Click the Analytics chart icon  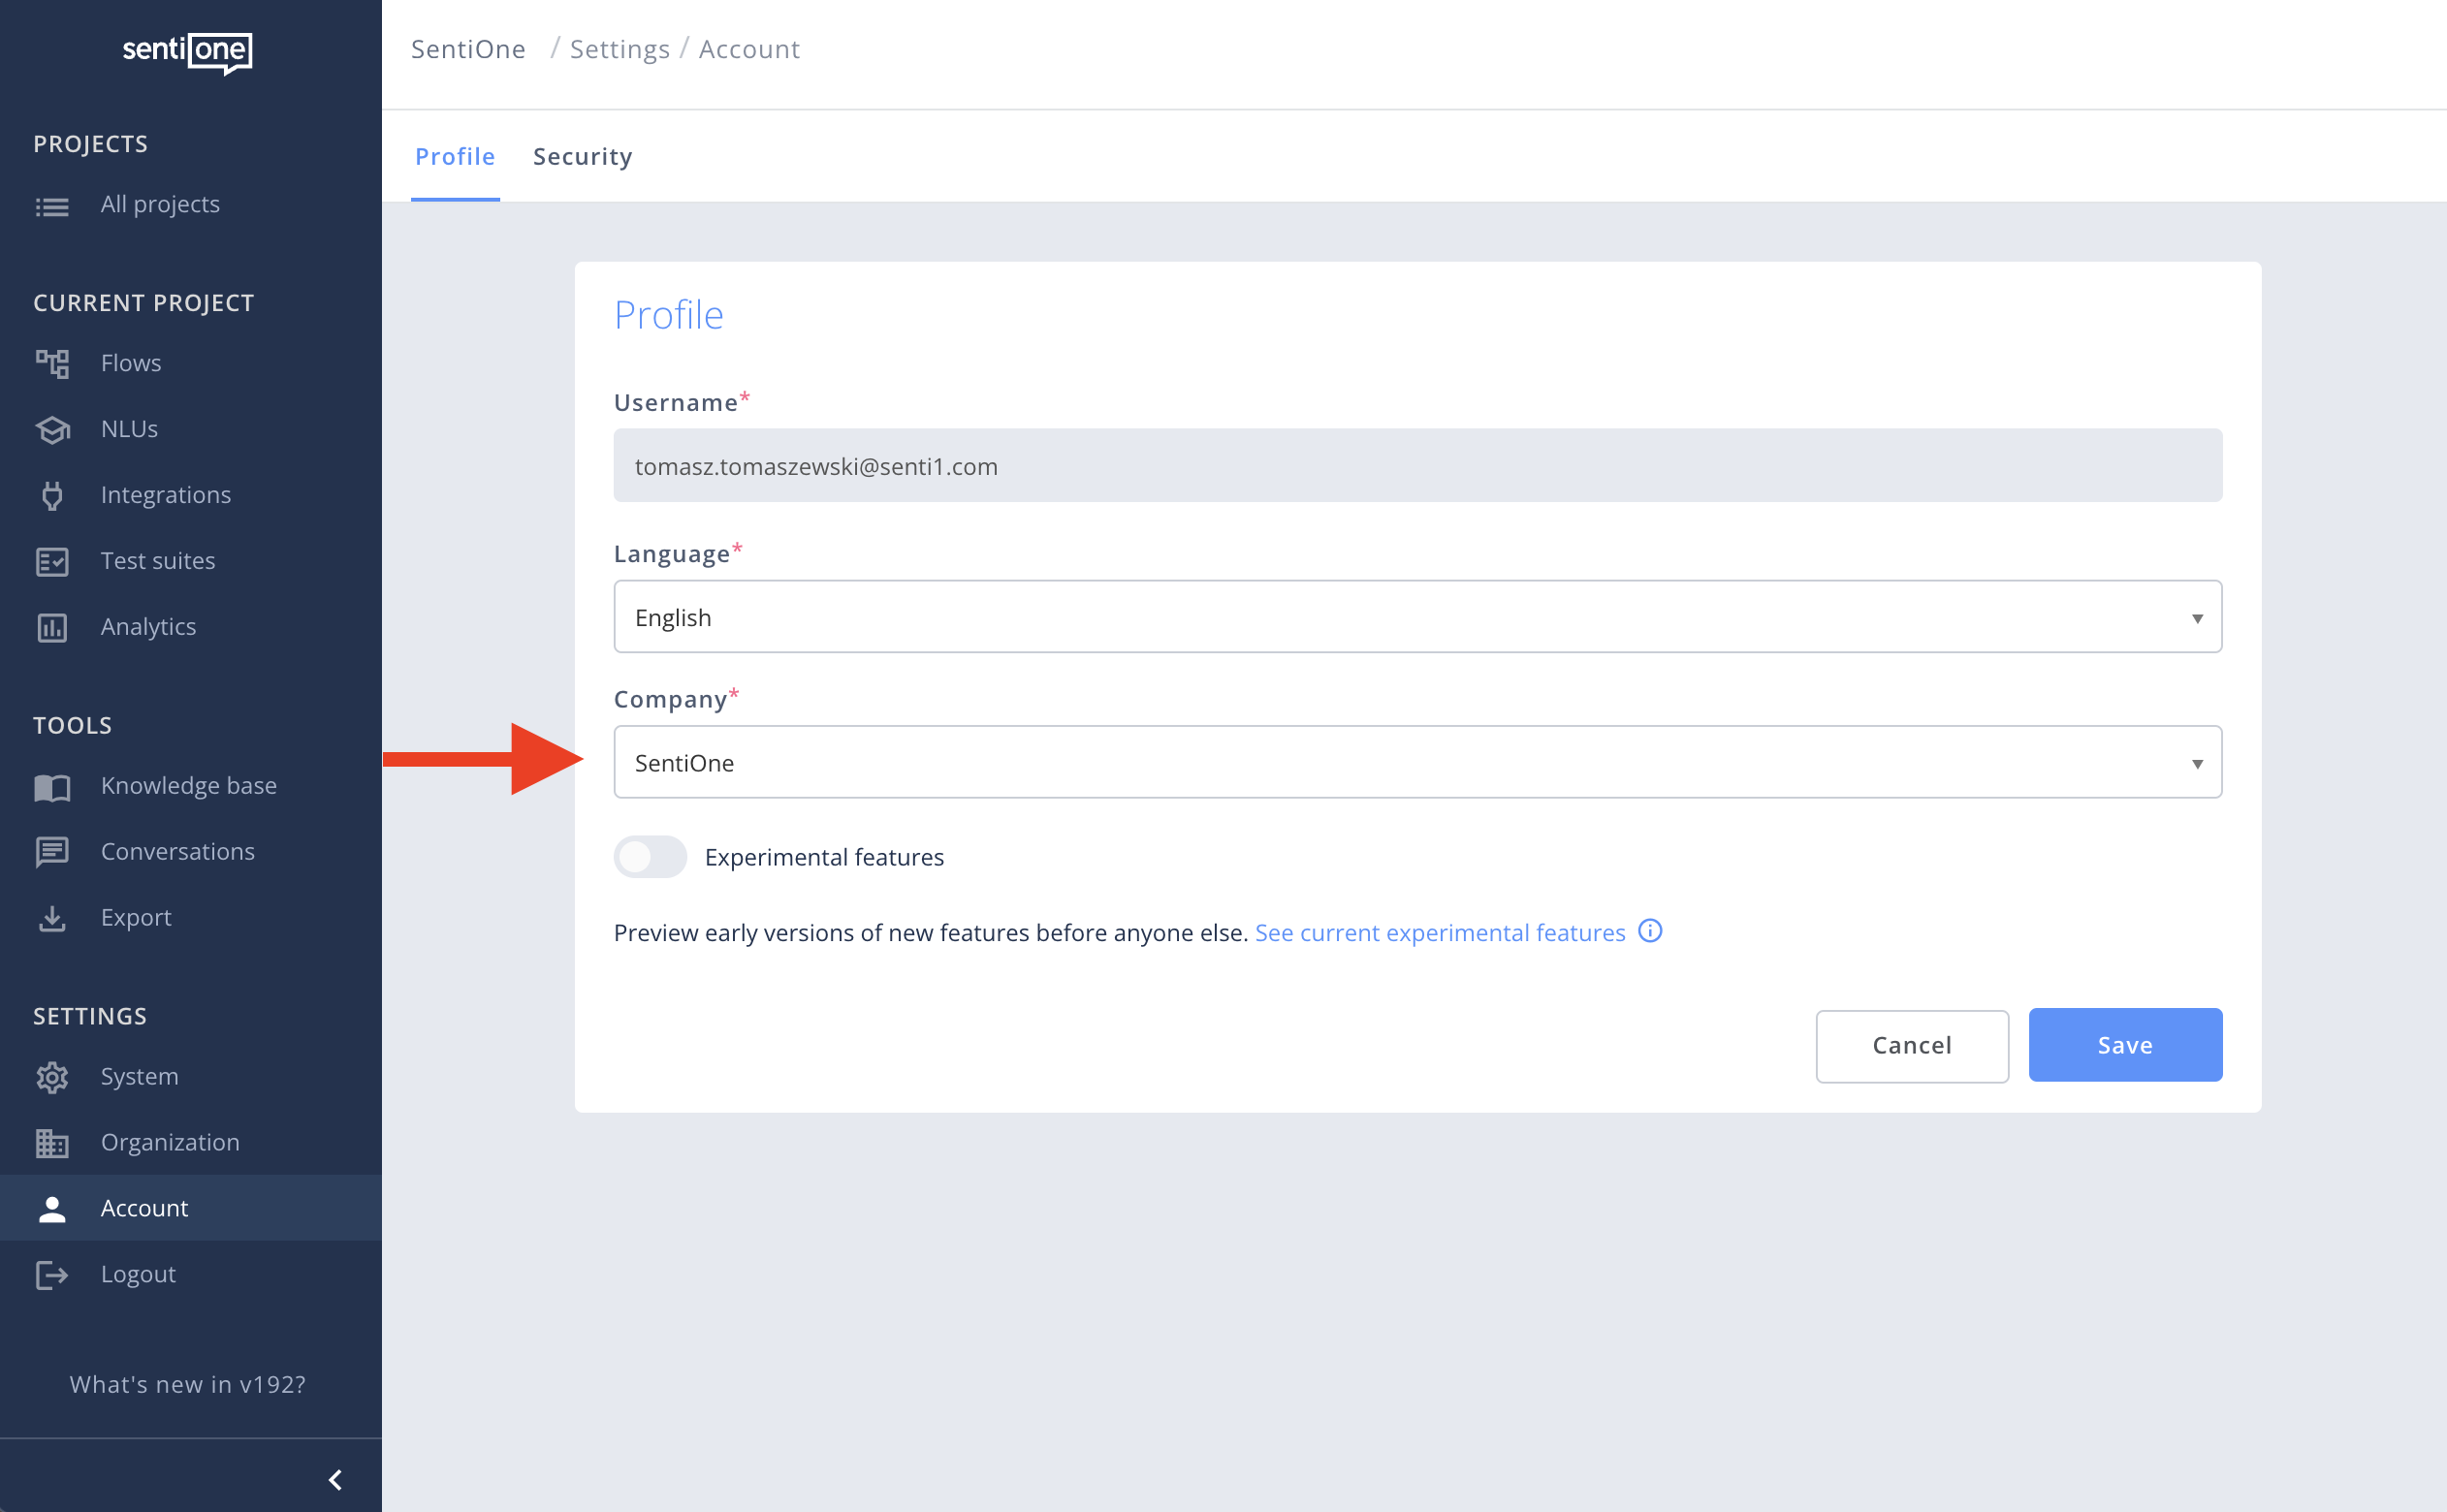click(x=52, y=627)
